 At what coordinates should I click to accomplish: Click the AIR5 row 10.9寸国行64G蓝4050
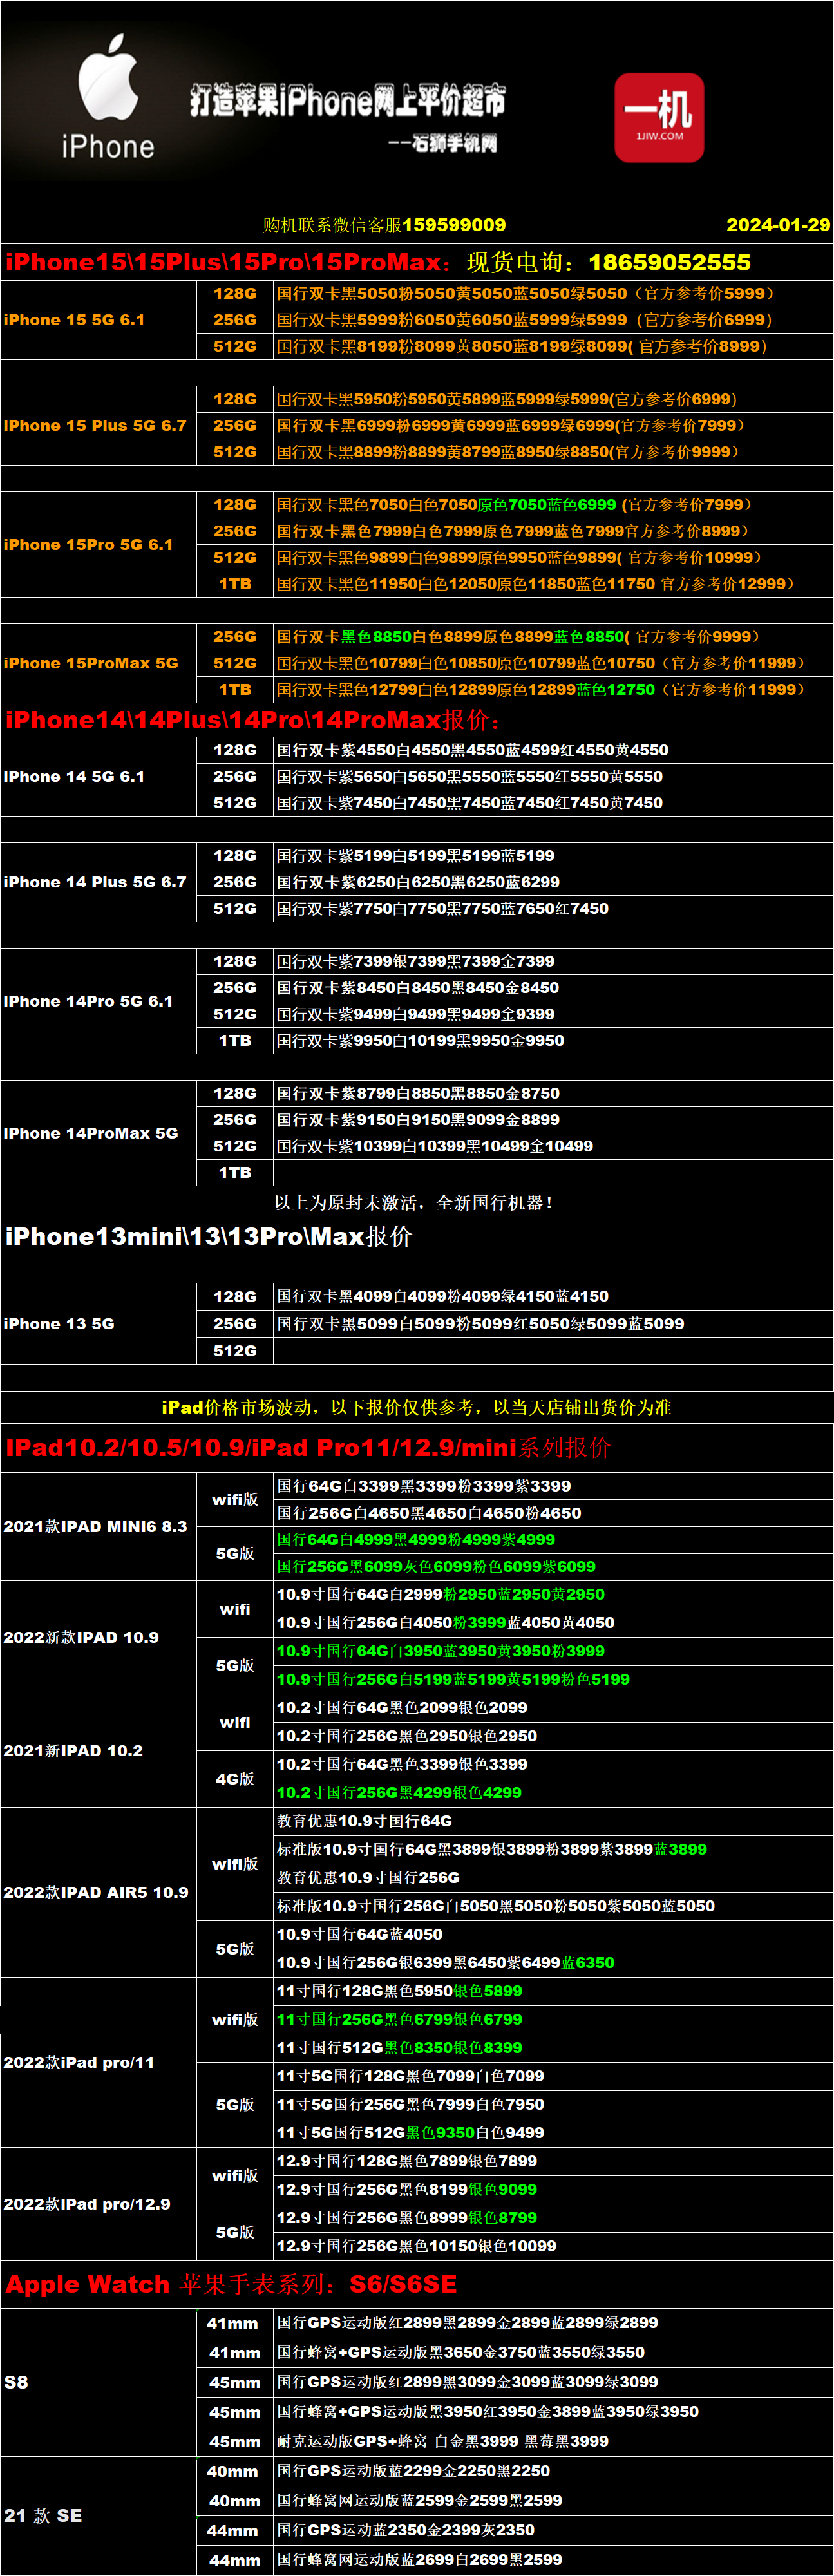tap(553, 1935)
